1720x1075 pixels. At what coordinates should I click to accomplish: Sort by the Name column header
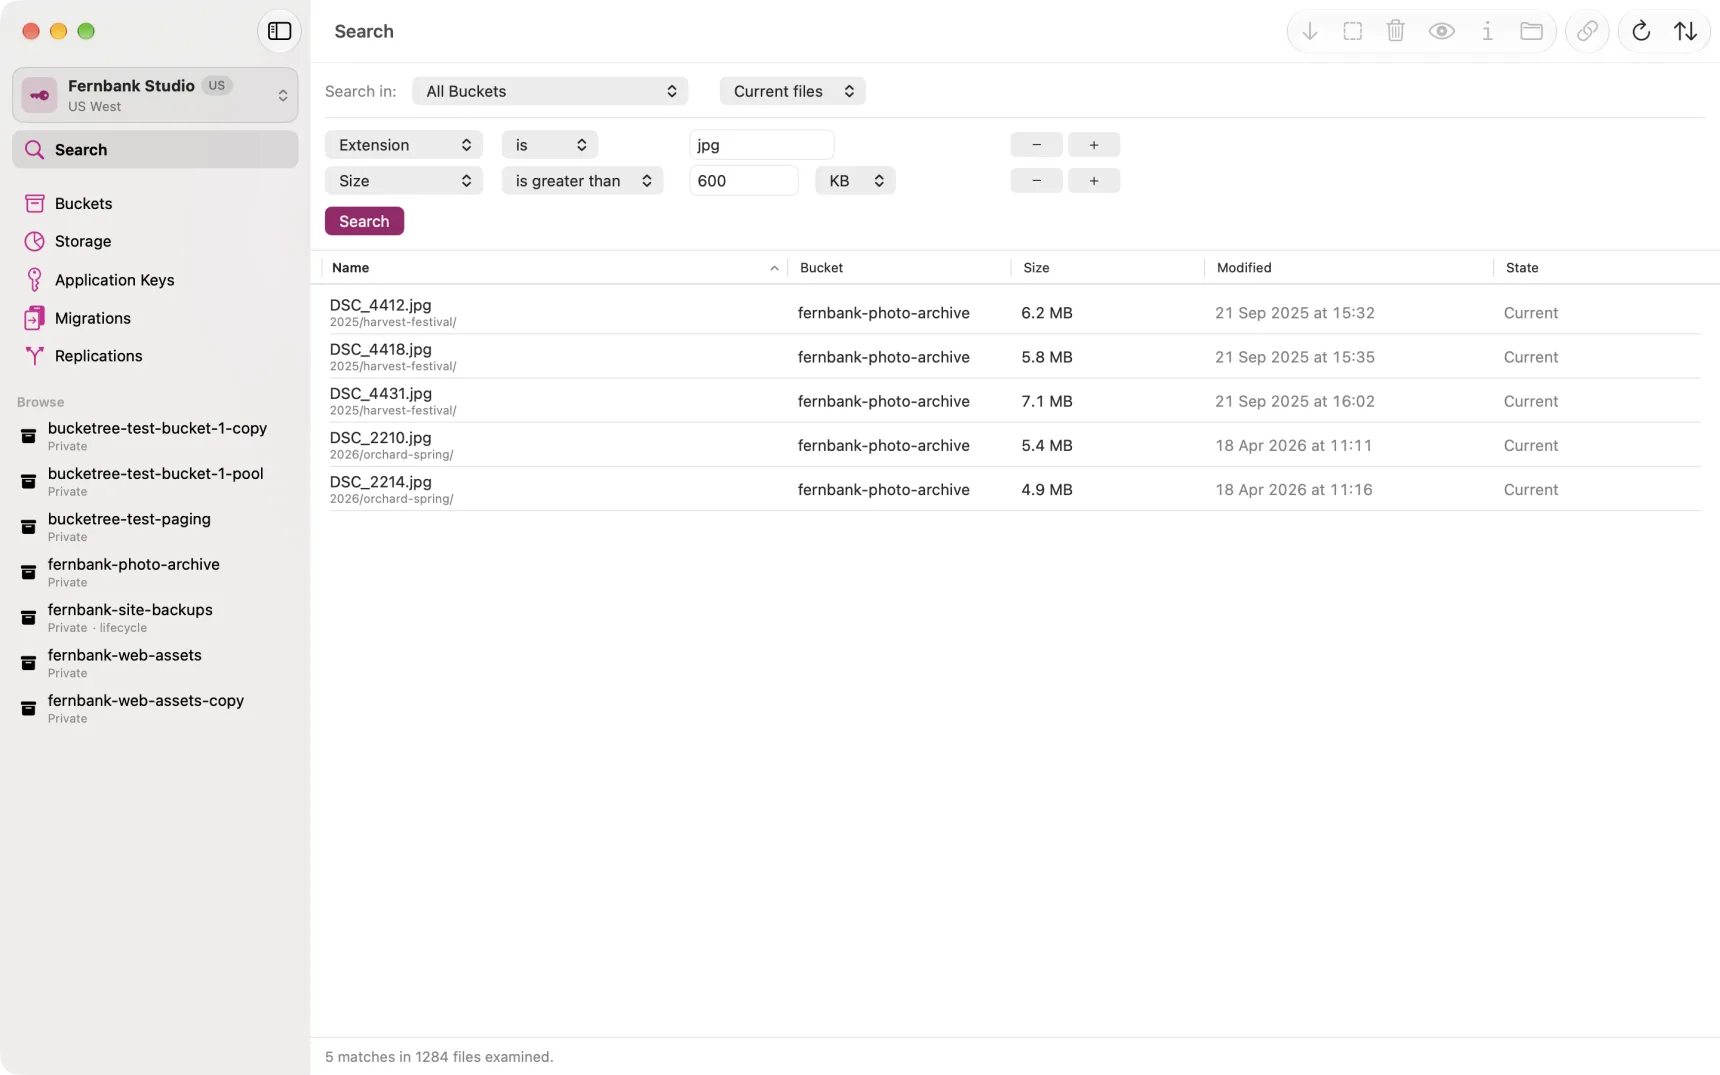coord(554,268)
